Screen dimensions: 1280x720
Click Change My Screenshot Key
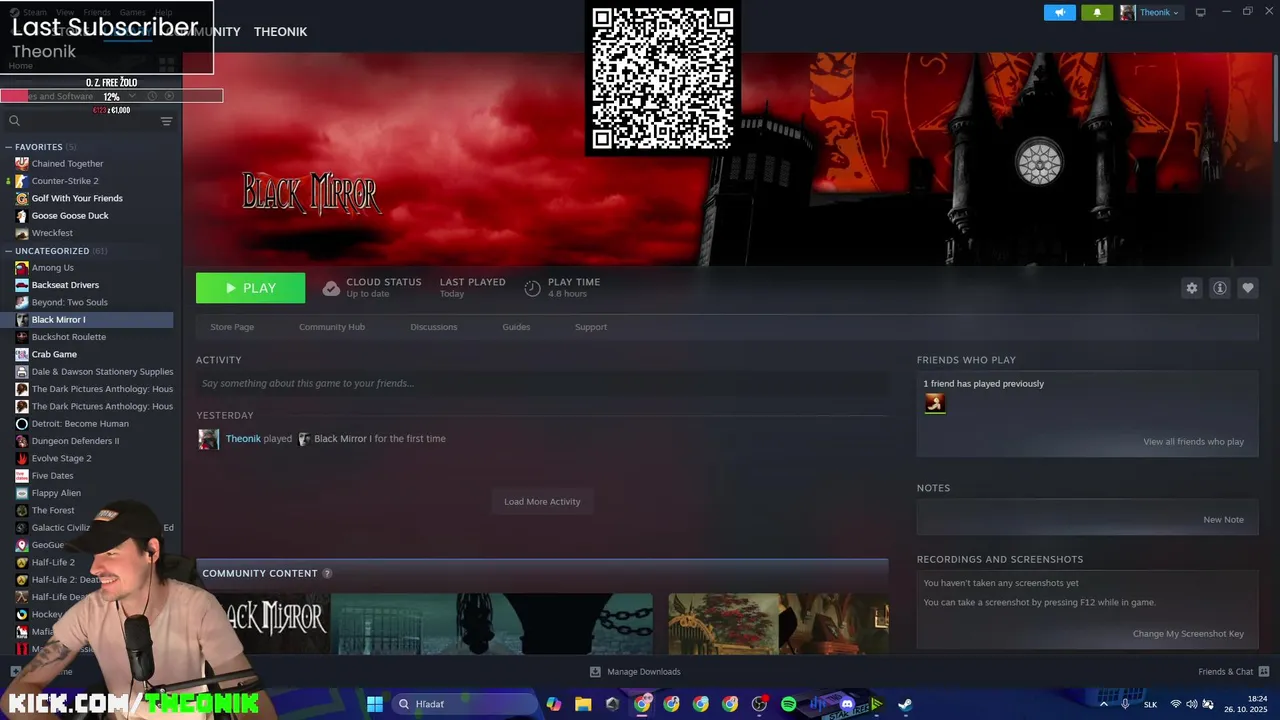click(1188, 634)
